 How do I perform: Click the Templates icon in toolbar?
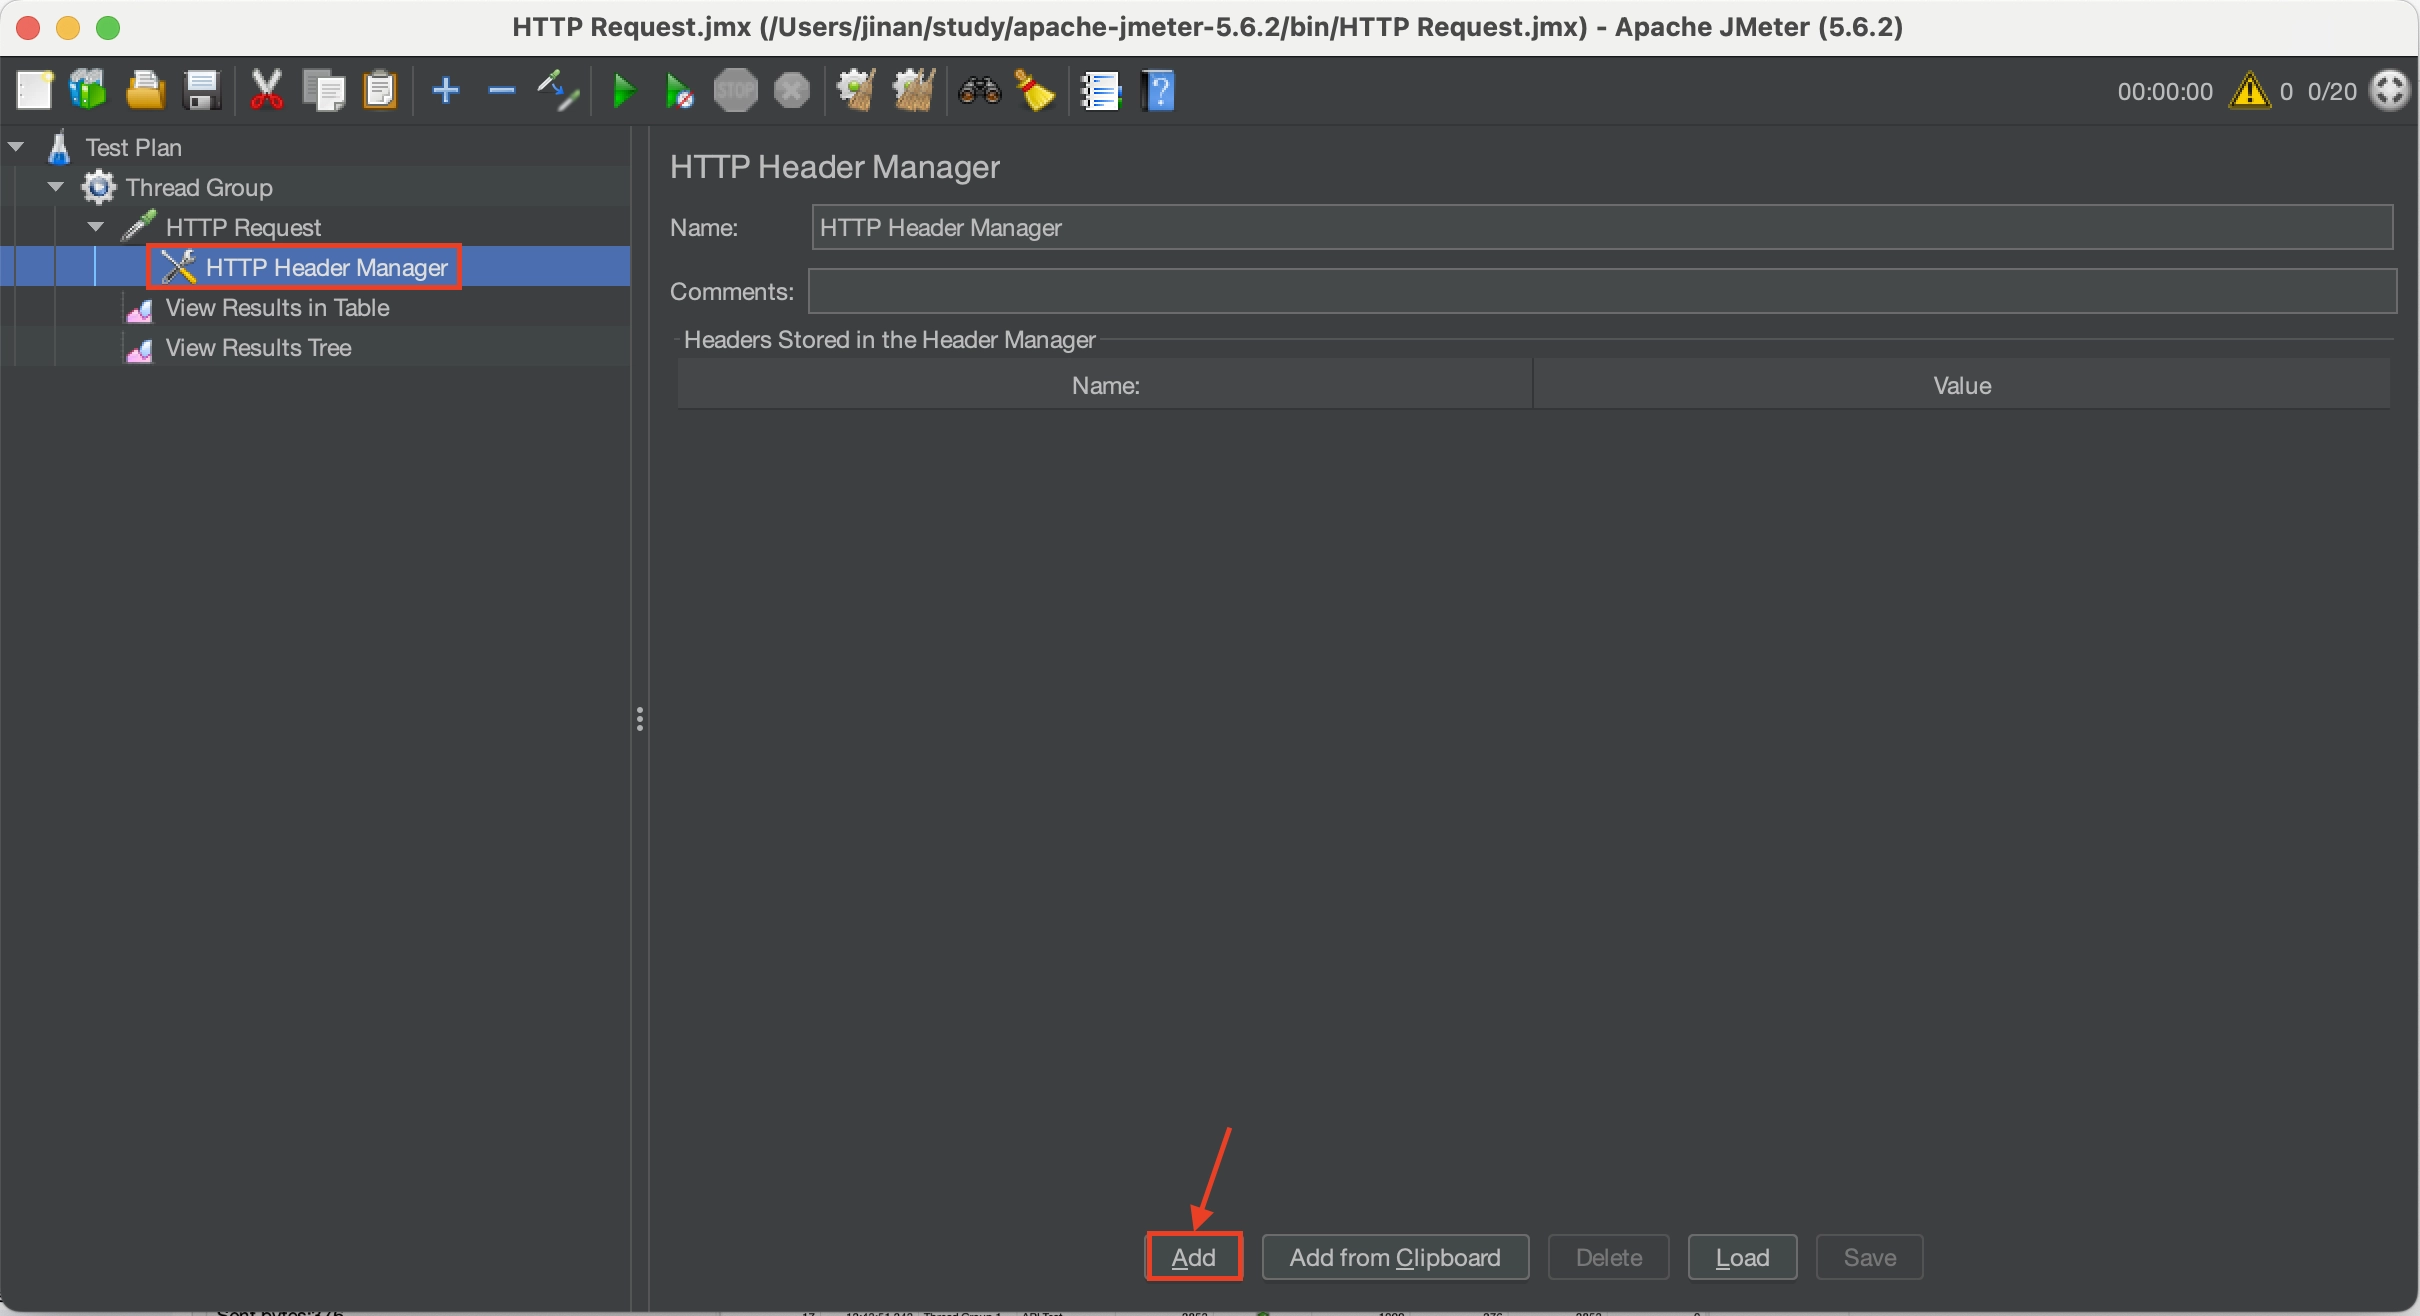pos(88,91)
